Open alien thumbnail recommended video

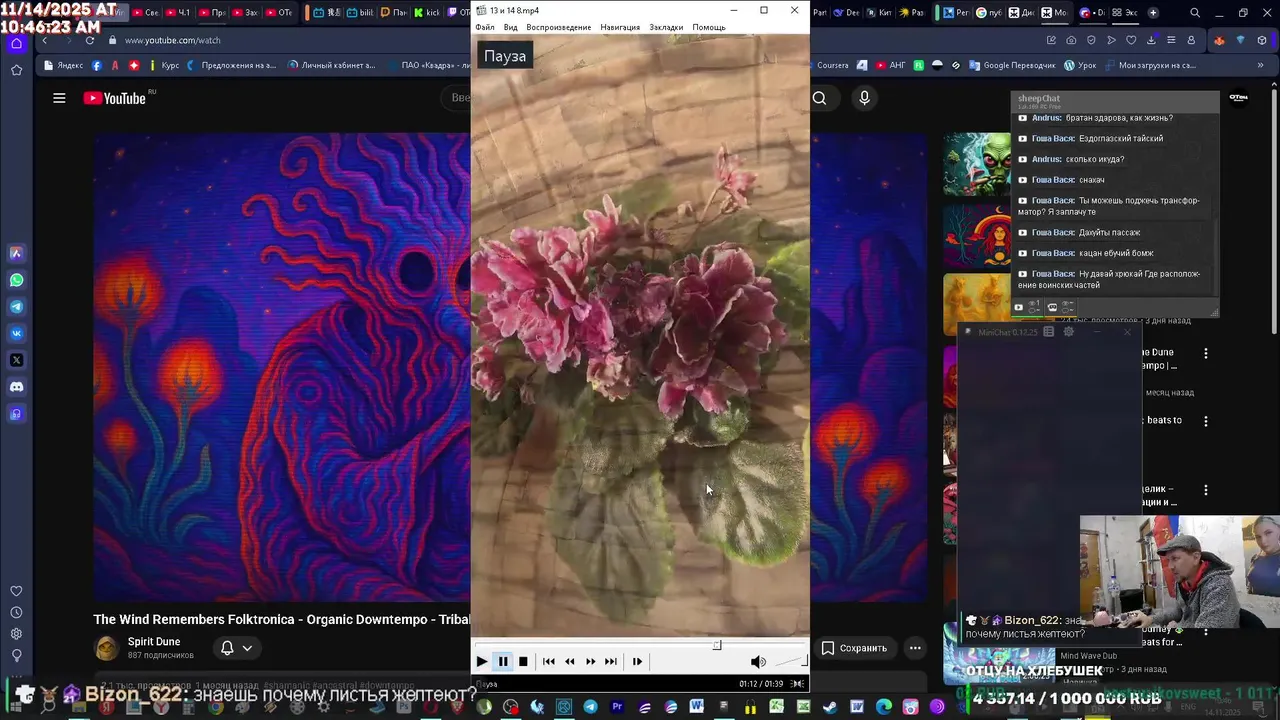point(977,165)
